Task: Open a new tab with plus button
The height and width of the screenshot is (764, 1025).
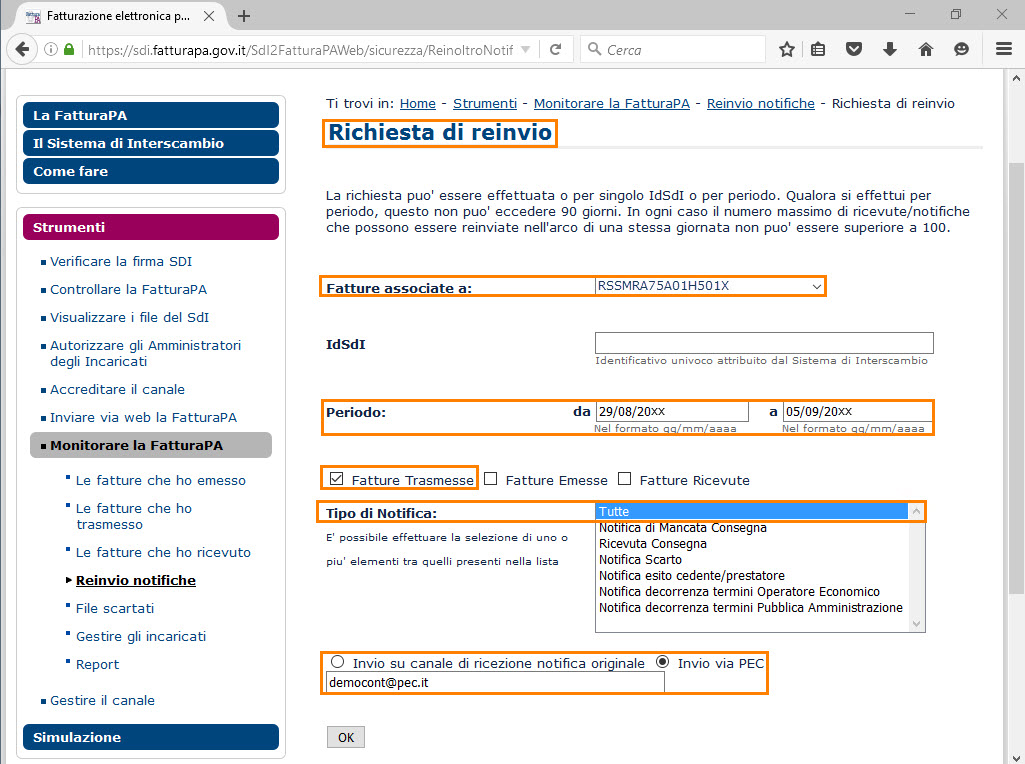Action: (x=244, y=16)
